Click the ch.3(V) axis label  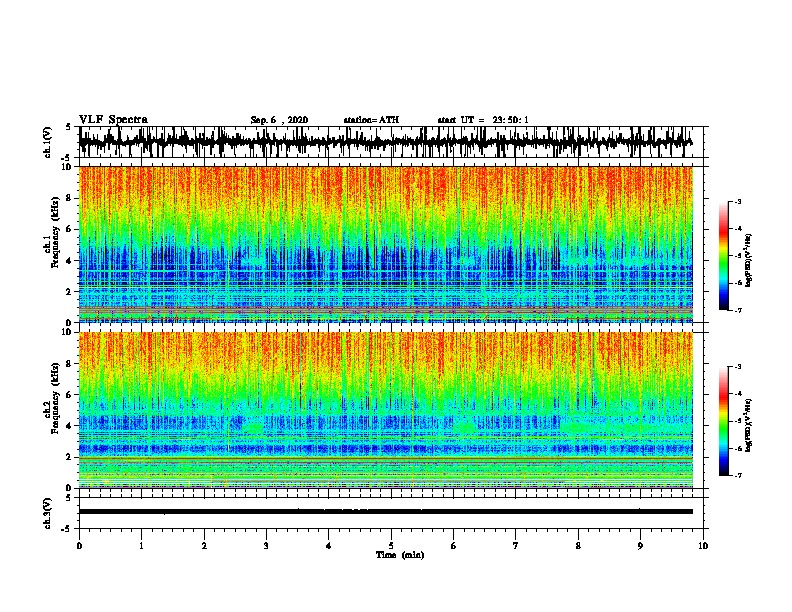pos(48,513)
